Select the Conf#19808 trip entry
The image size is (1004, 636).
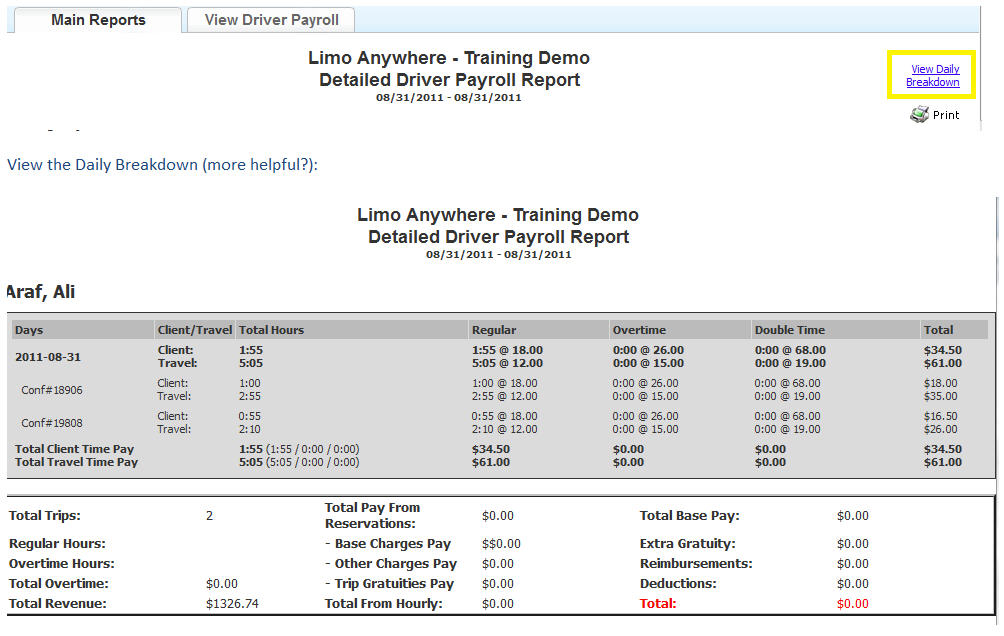coord(52,423)
